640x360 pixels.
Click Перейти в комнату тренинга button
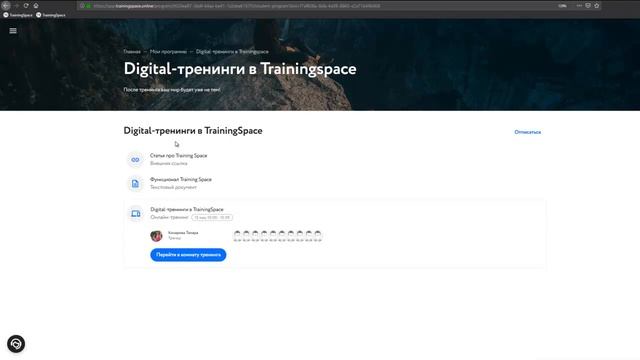point(188,255)
